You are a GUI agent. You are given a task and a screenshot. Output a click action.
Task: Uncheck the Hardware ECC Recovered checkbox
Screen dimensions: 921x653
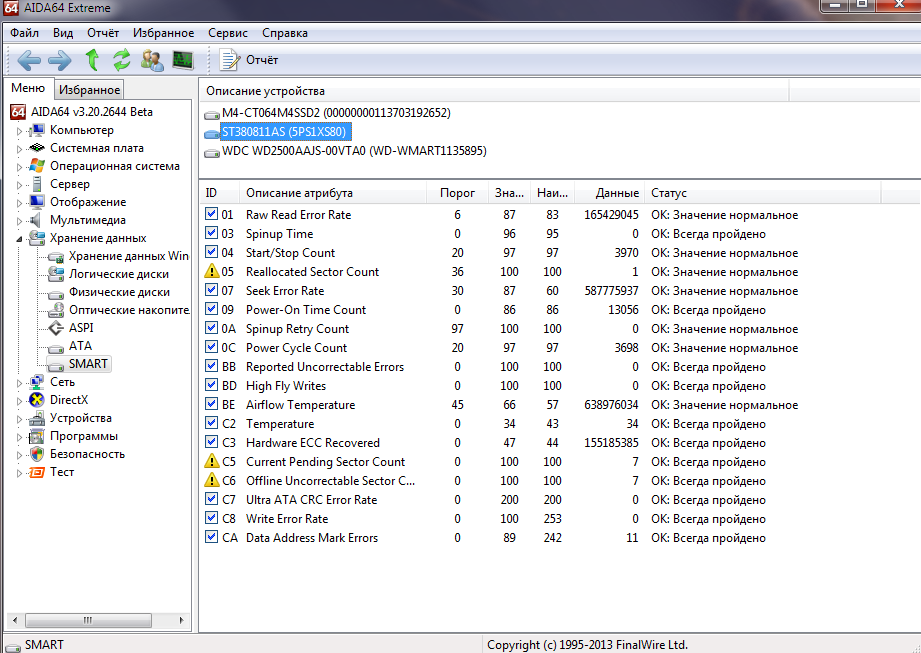[x=211, y=442]
